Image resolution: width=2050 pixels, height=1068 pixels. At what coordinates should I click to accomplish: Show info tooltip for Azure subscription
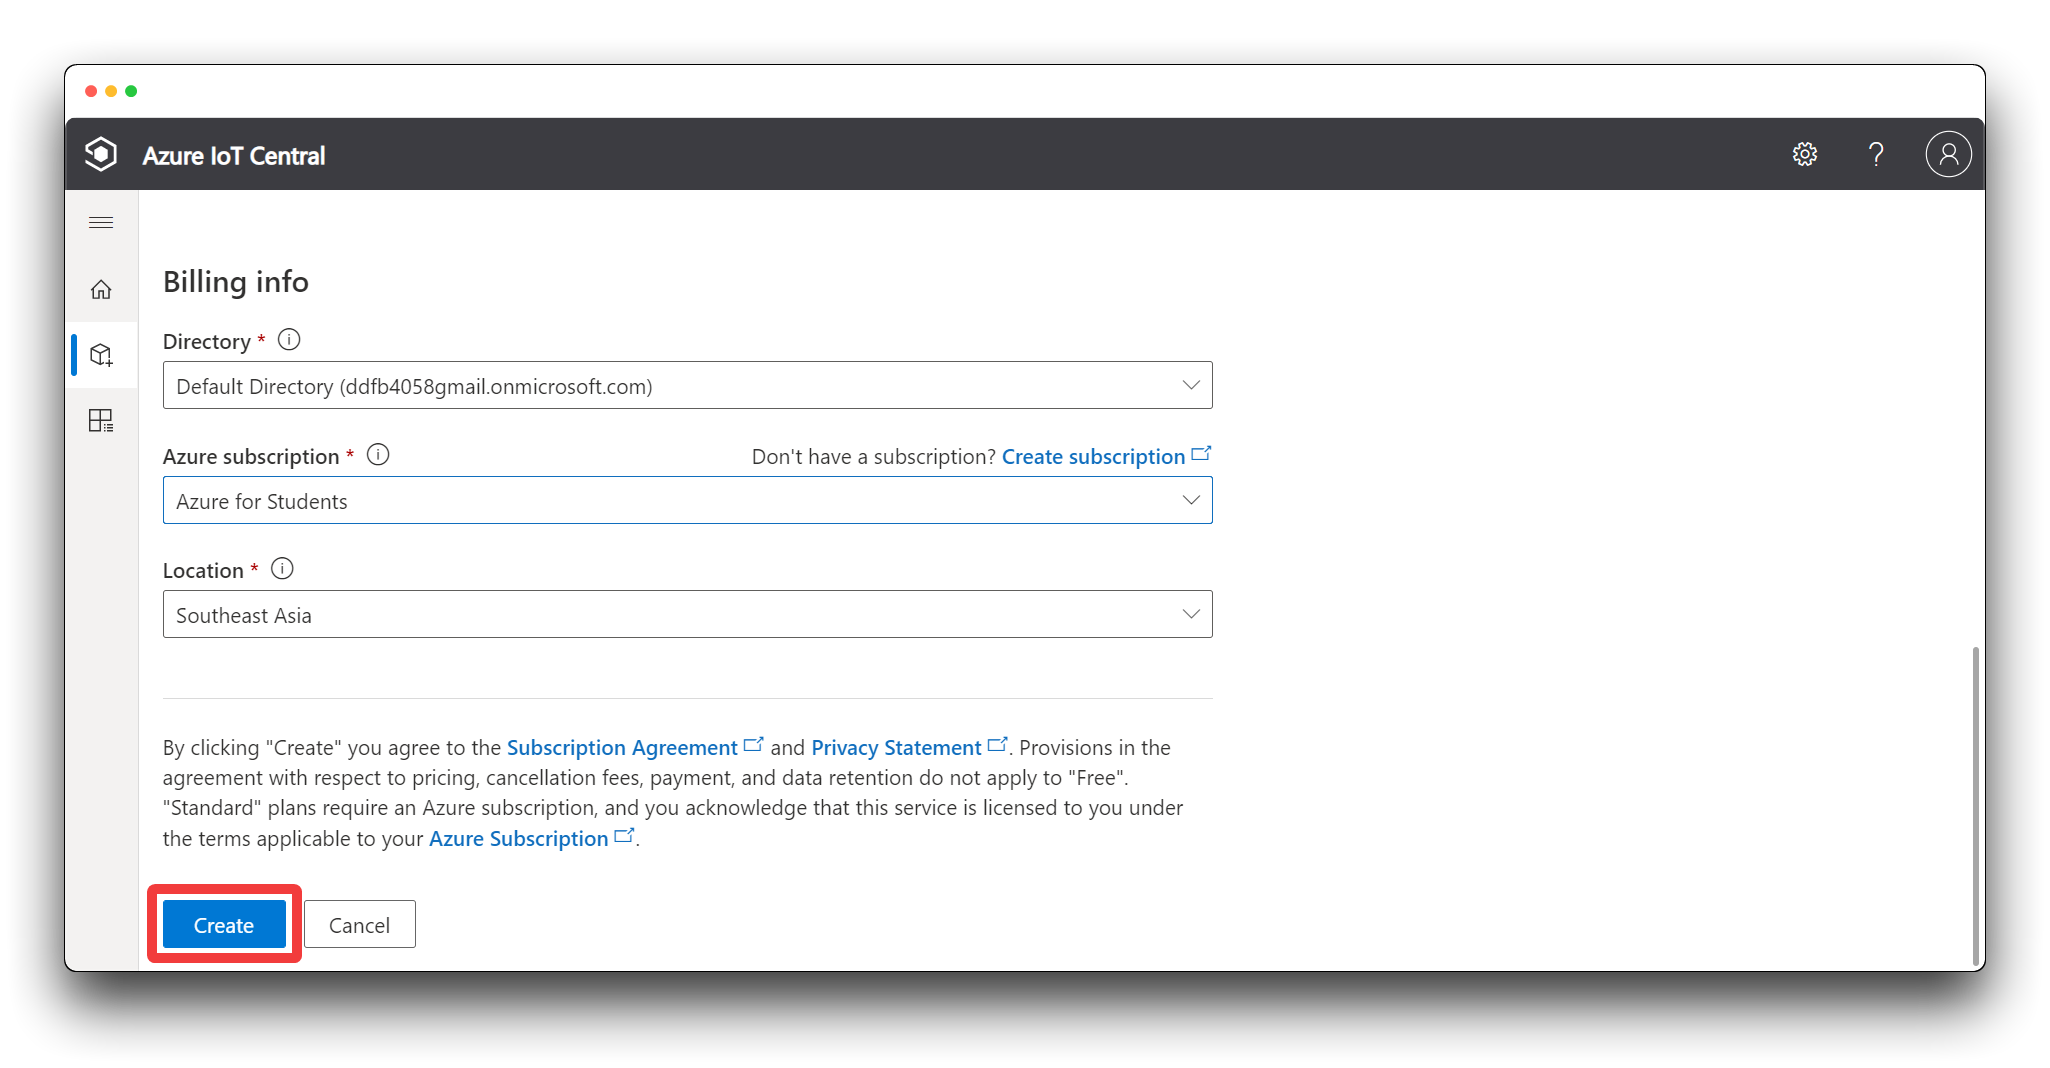(x=378, y=455)
